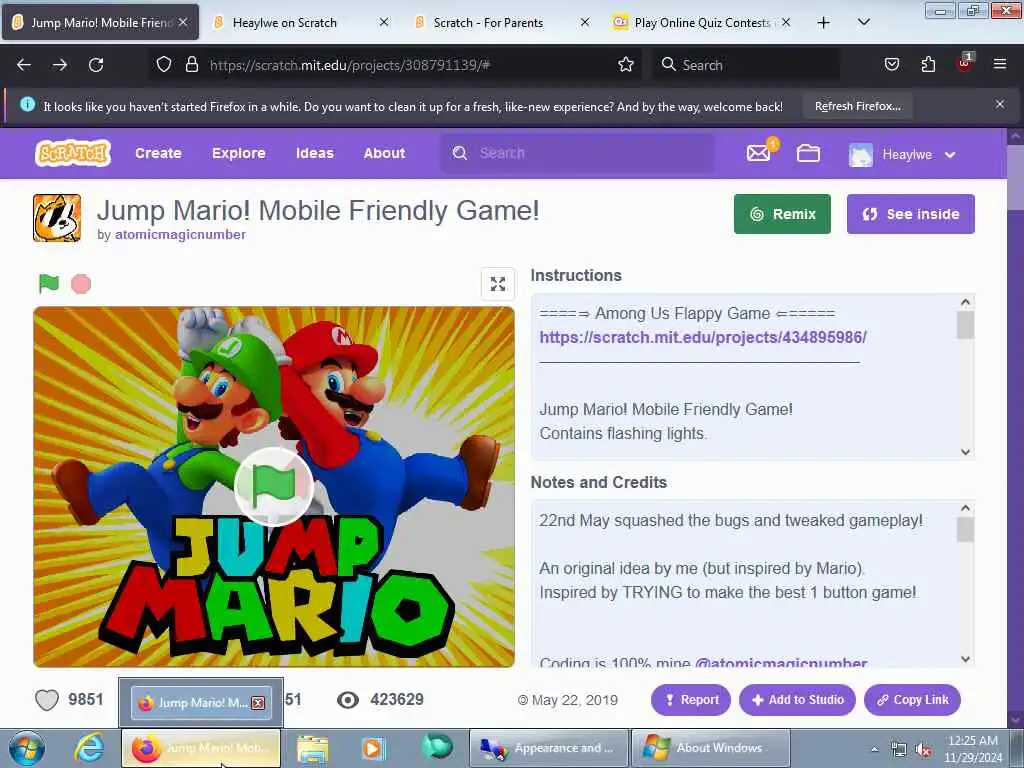The width and height of the screenshot is (1024, 768).
Task: Open Windows Explorer folder in taskbar
Action: tap(313, 748)
